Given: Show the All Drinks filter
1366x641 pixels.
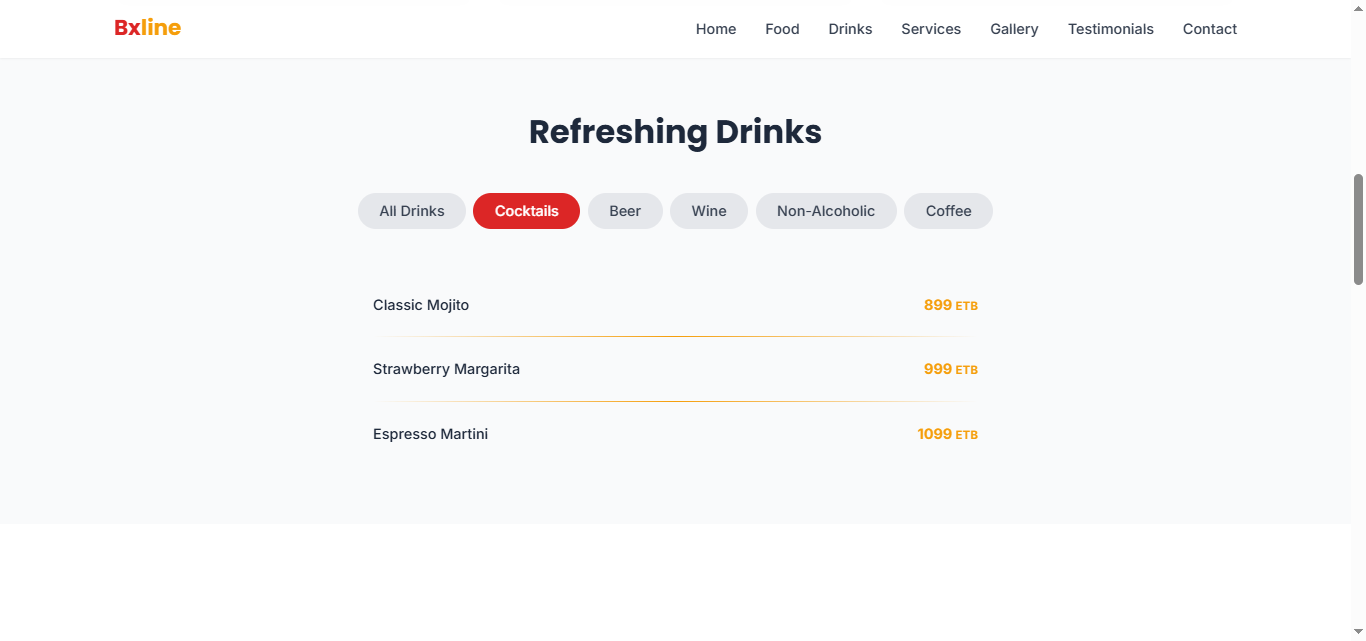Looking at the screenshot, I should 411,211.
